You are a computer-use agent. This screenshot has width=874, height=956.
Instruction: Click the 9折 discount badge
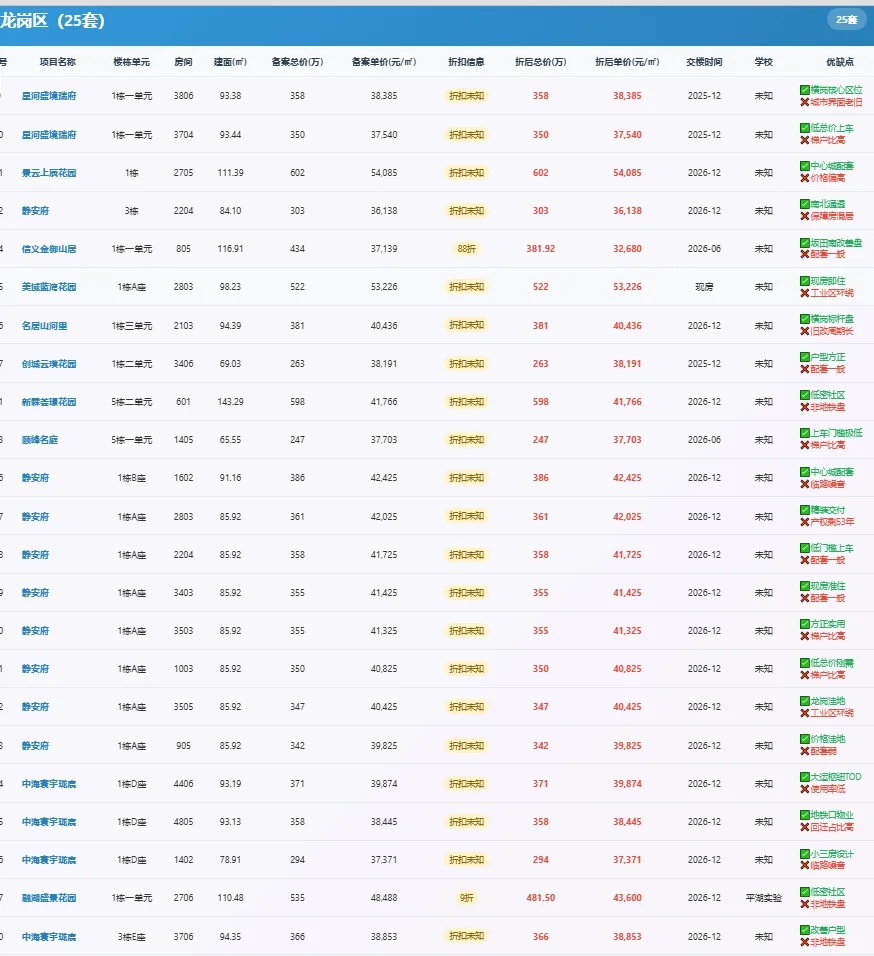click(x=466, y=897)
